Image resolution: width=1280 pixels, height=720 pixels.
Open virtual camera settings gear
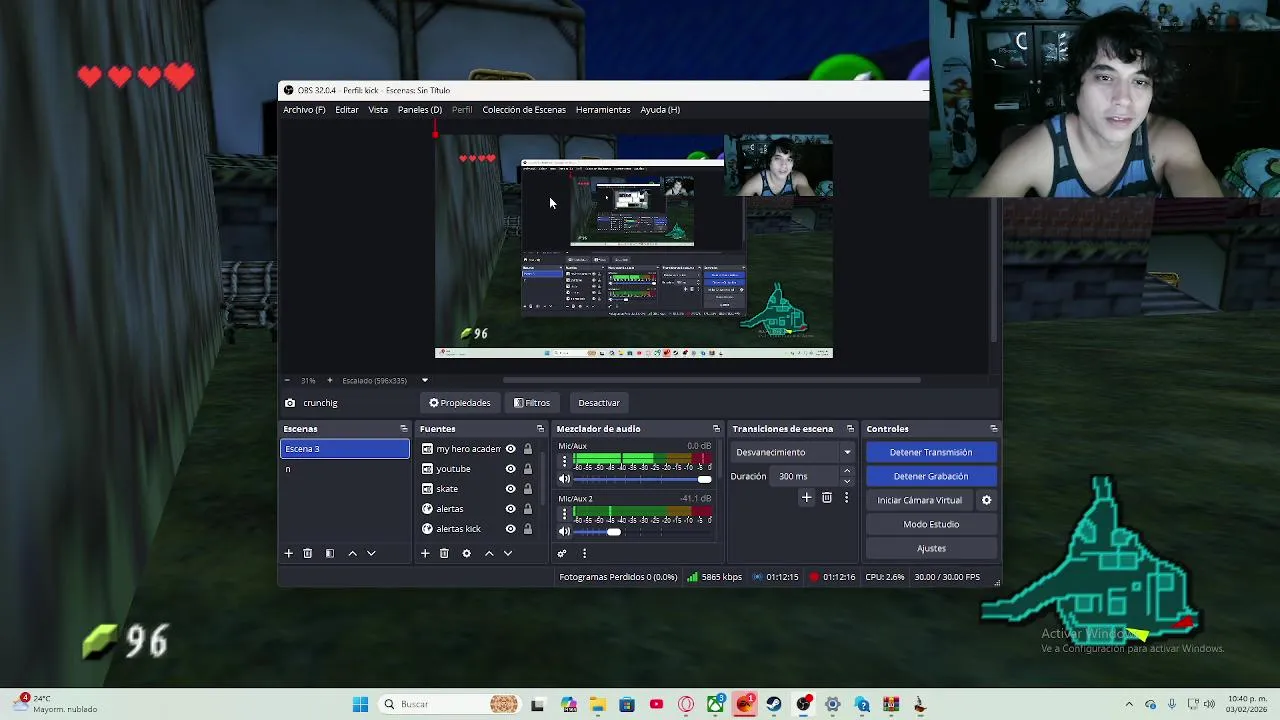pyautogui.click(x=986, y=500)
